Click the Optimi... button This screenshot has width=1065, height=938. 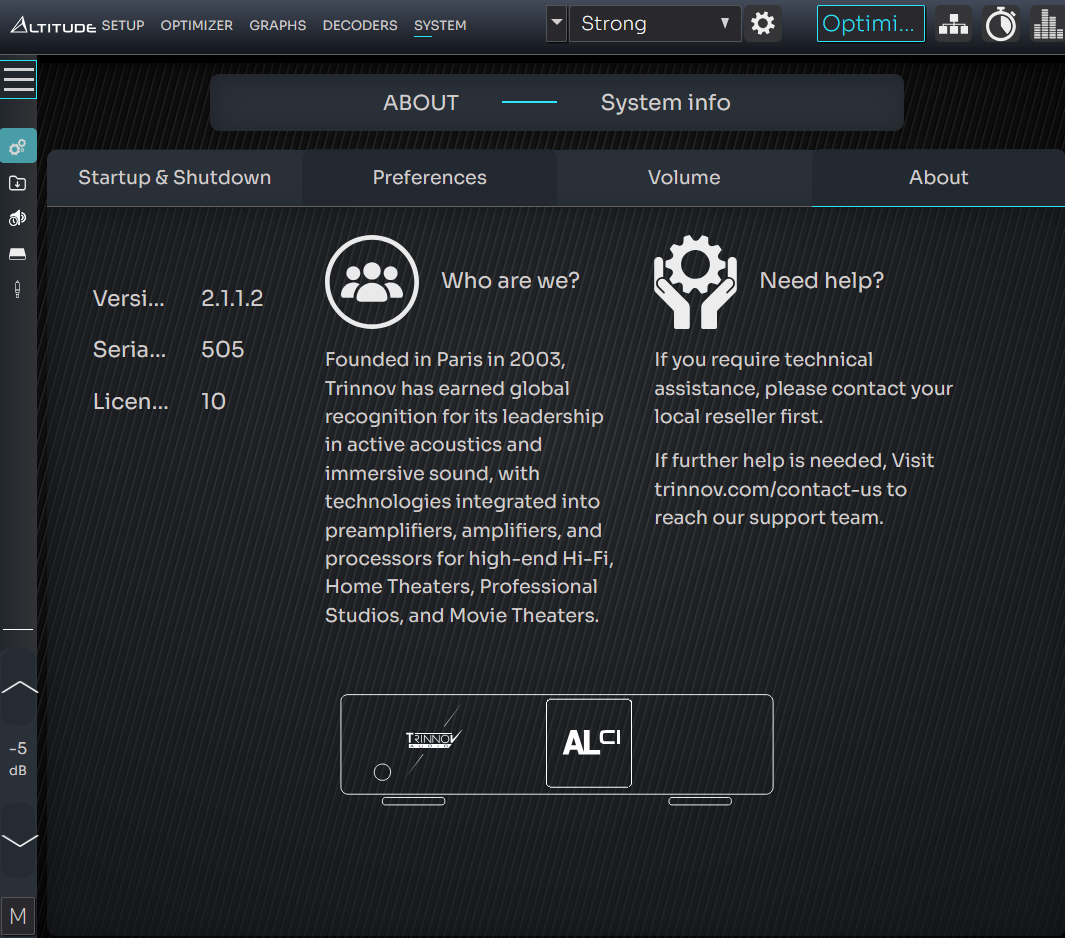(x=870, y=24)
